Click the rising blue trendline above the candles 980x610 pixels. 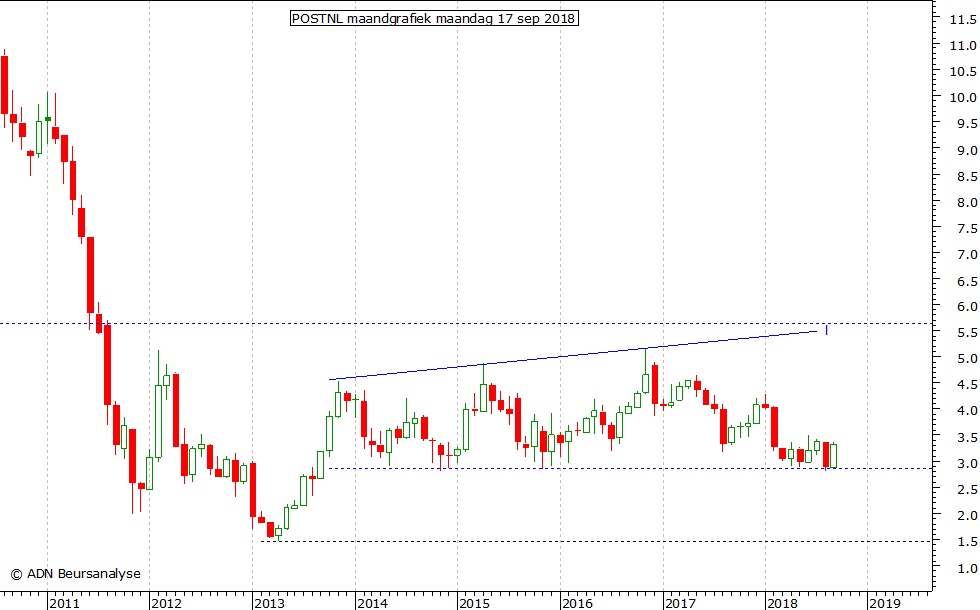[x=573, y=355]
